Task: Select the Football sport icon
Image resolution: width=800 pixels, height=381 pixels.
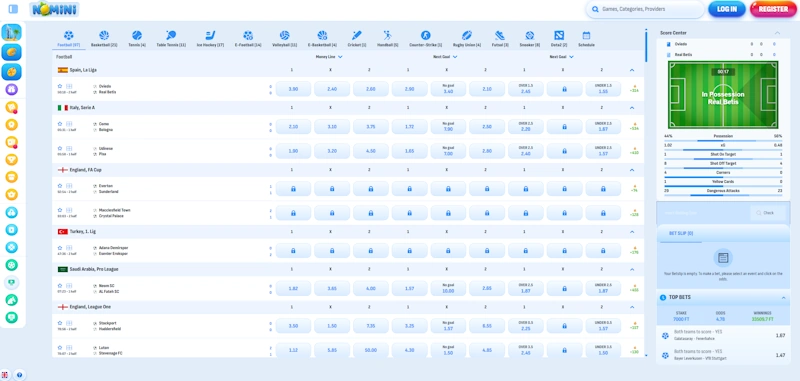Action: [68, 35]
